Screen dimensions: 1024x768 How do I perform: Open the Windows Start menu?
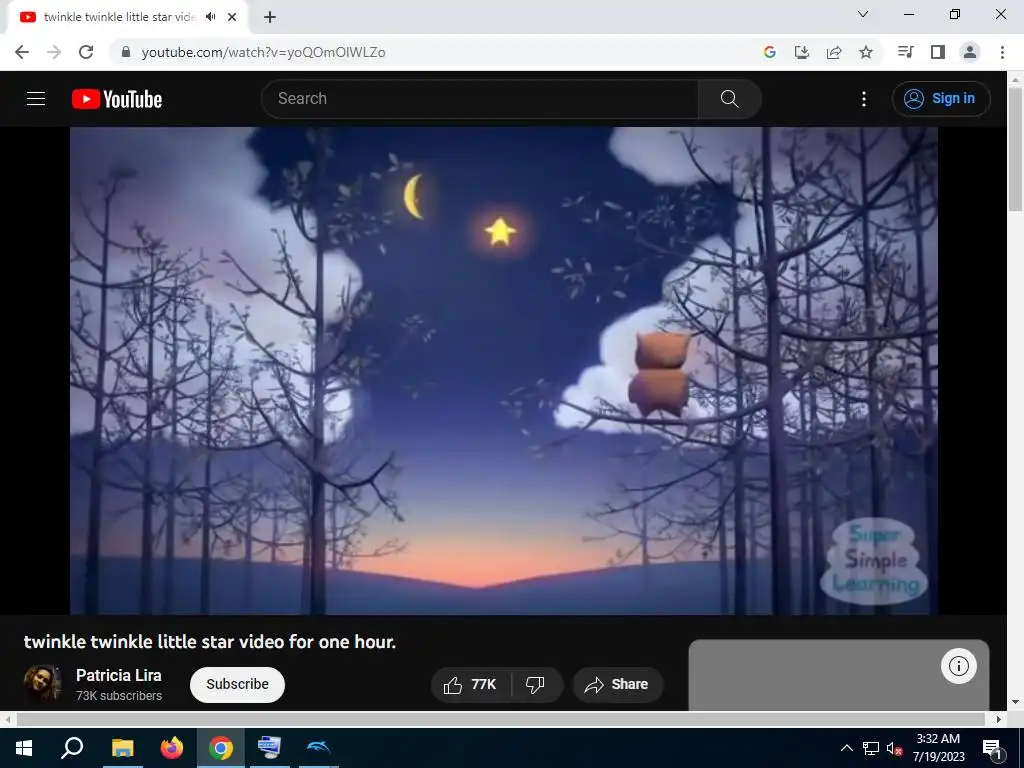[24, 748]
